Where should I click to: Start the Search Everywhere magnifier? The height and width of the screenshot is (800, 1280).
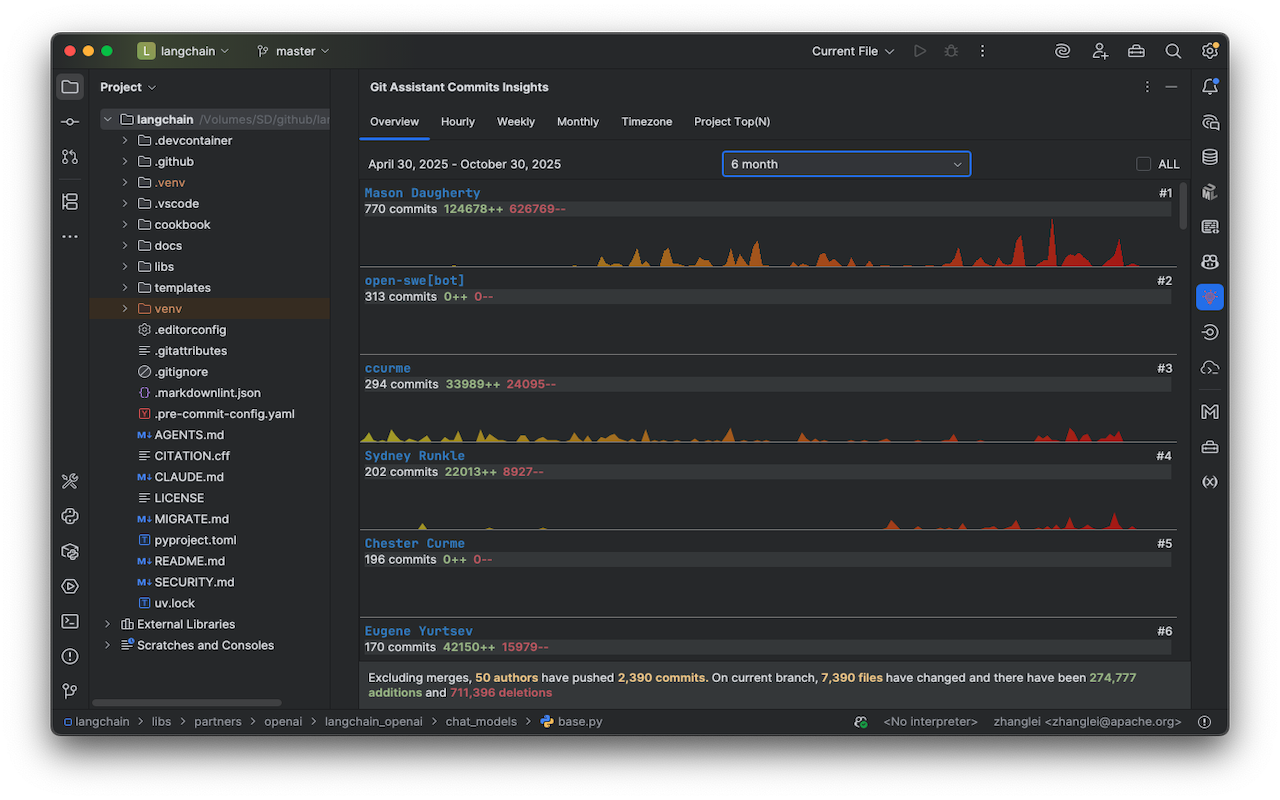tap(1172, 50)
